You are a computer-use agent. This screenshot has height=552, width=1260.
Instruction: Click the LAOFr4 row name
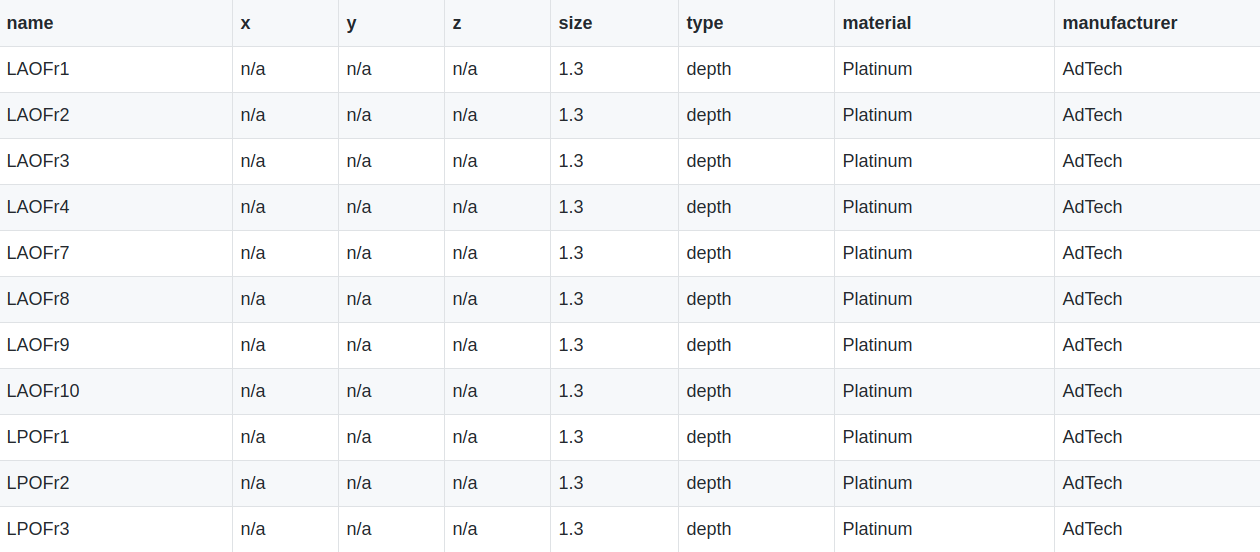tap(38, 207)
